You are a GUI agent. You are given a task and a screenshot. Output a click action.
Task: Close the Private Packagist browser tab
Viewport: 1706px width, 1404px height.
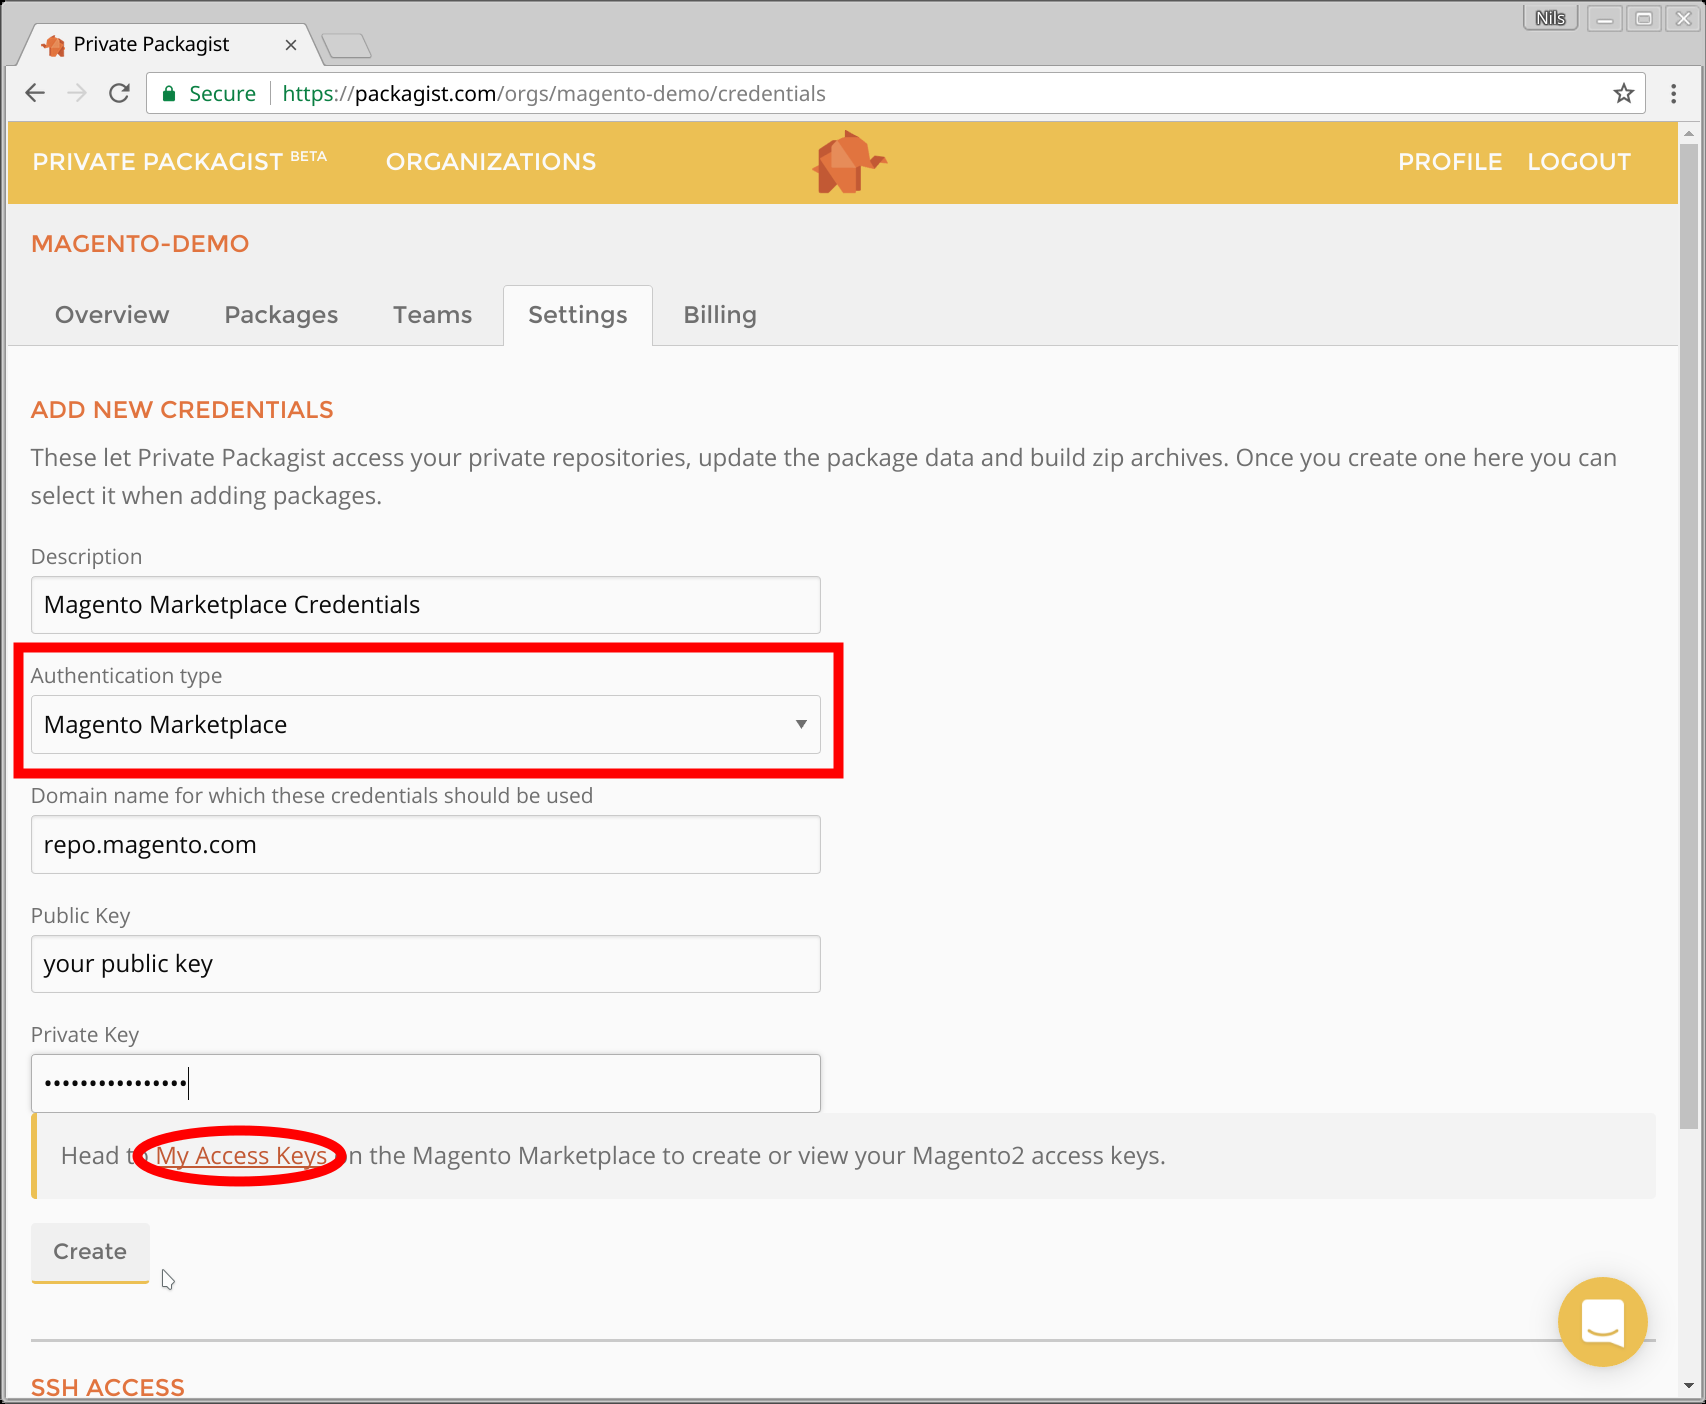click(291, 45)
